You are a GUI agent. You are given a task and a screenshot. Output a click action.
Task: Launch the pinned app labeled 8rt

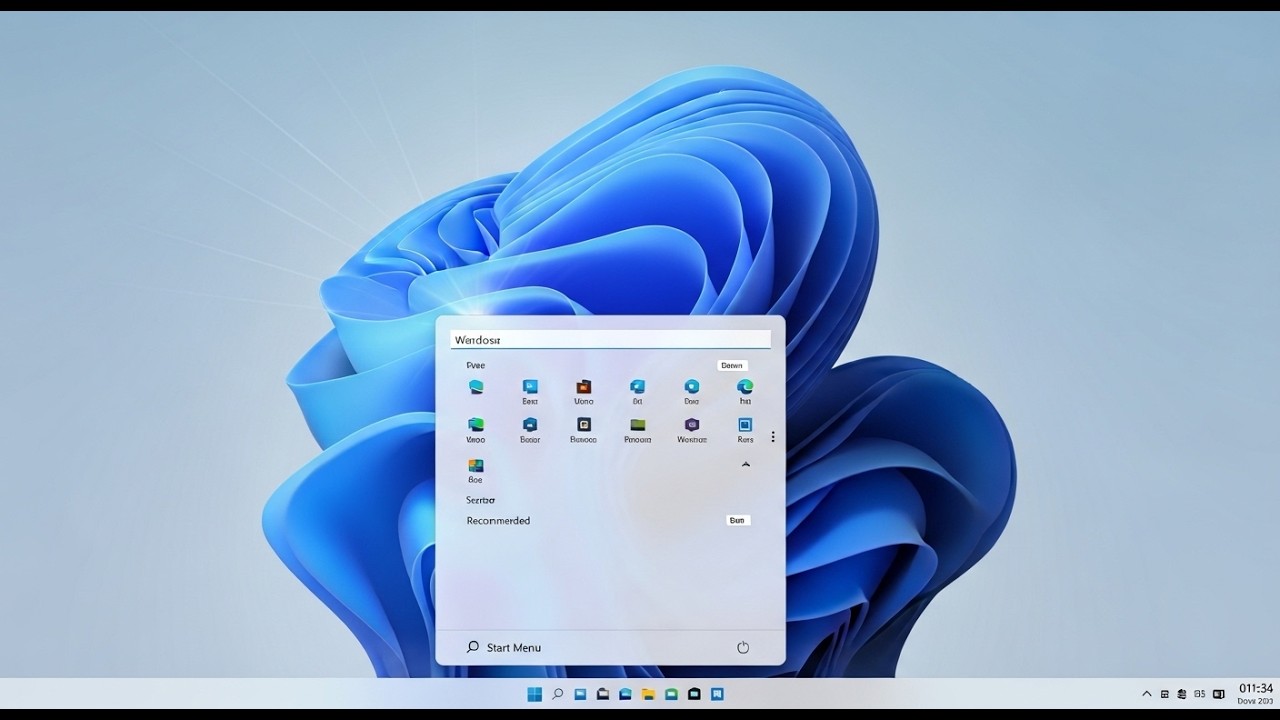tap(637, 392)
